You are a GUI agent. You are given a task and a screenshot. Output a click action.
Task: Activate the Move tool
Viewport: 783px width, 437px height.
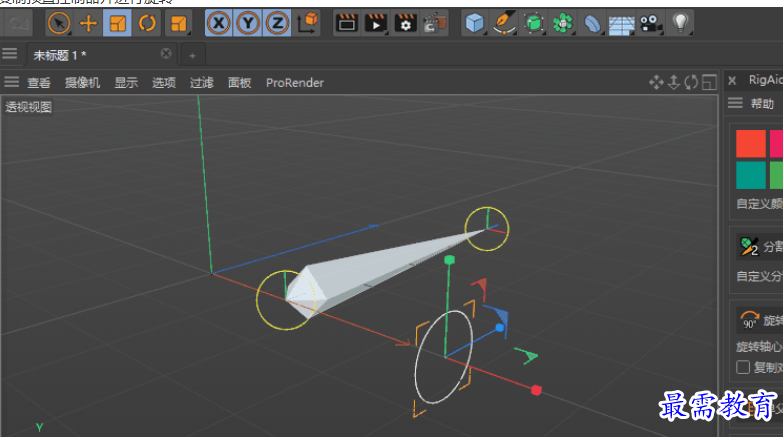[x=88, y=23]
